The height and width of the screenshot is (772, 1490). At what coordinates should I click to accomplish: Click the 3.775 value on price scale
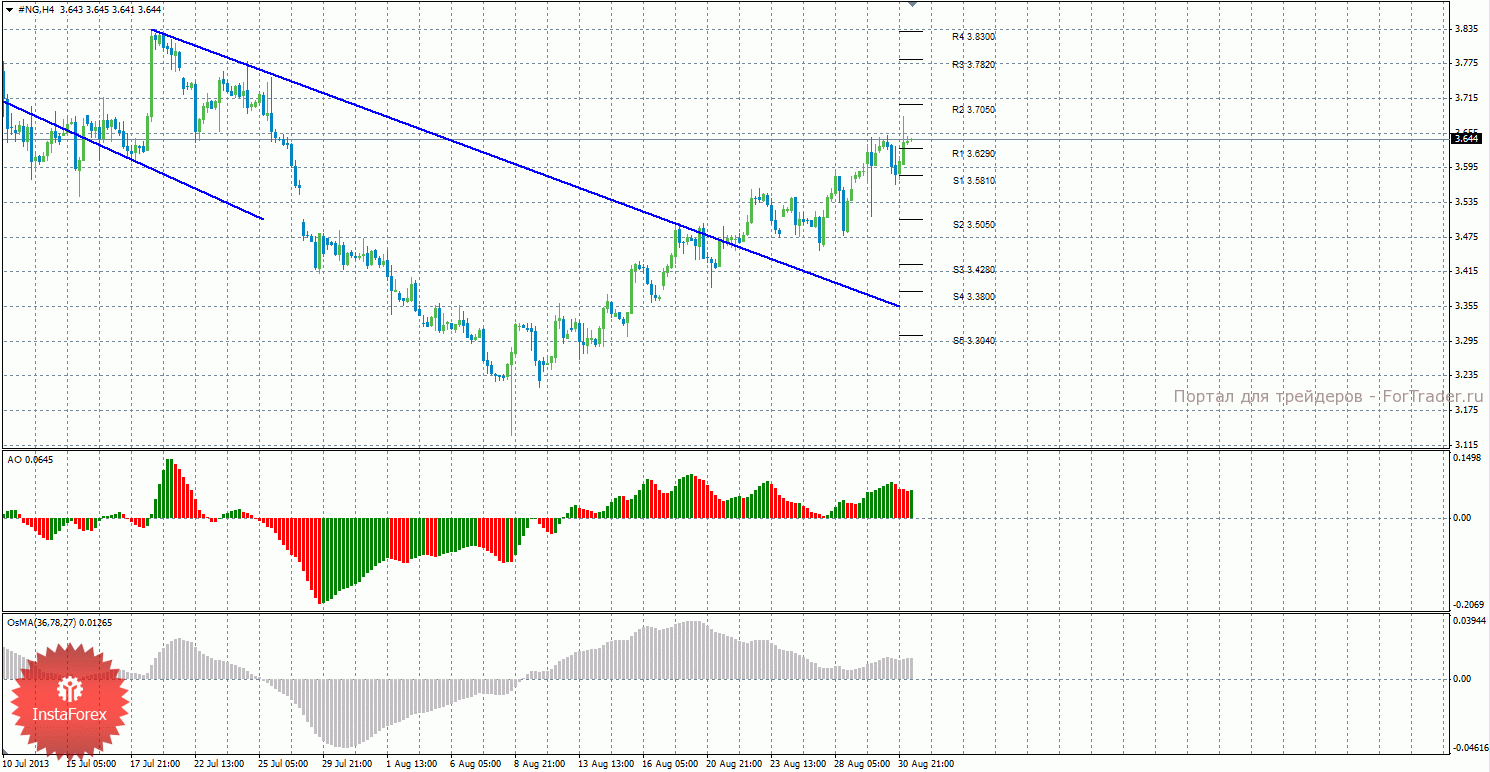point(1467,63)
